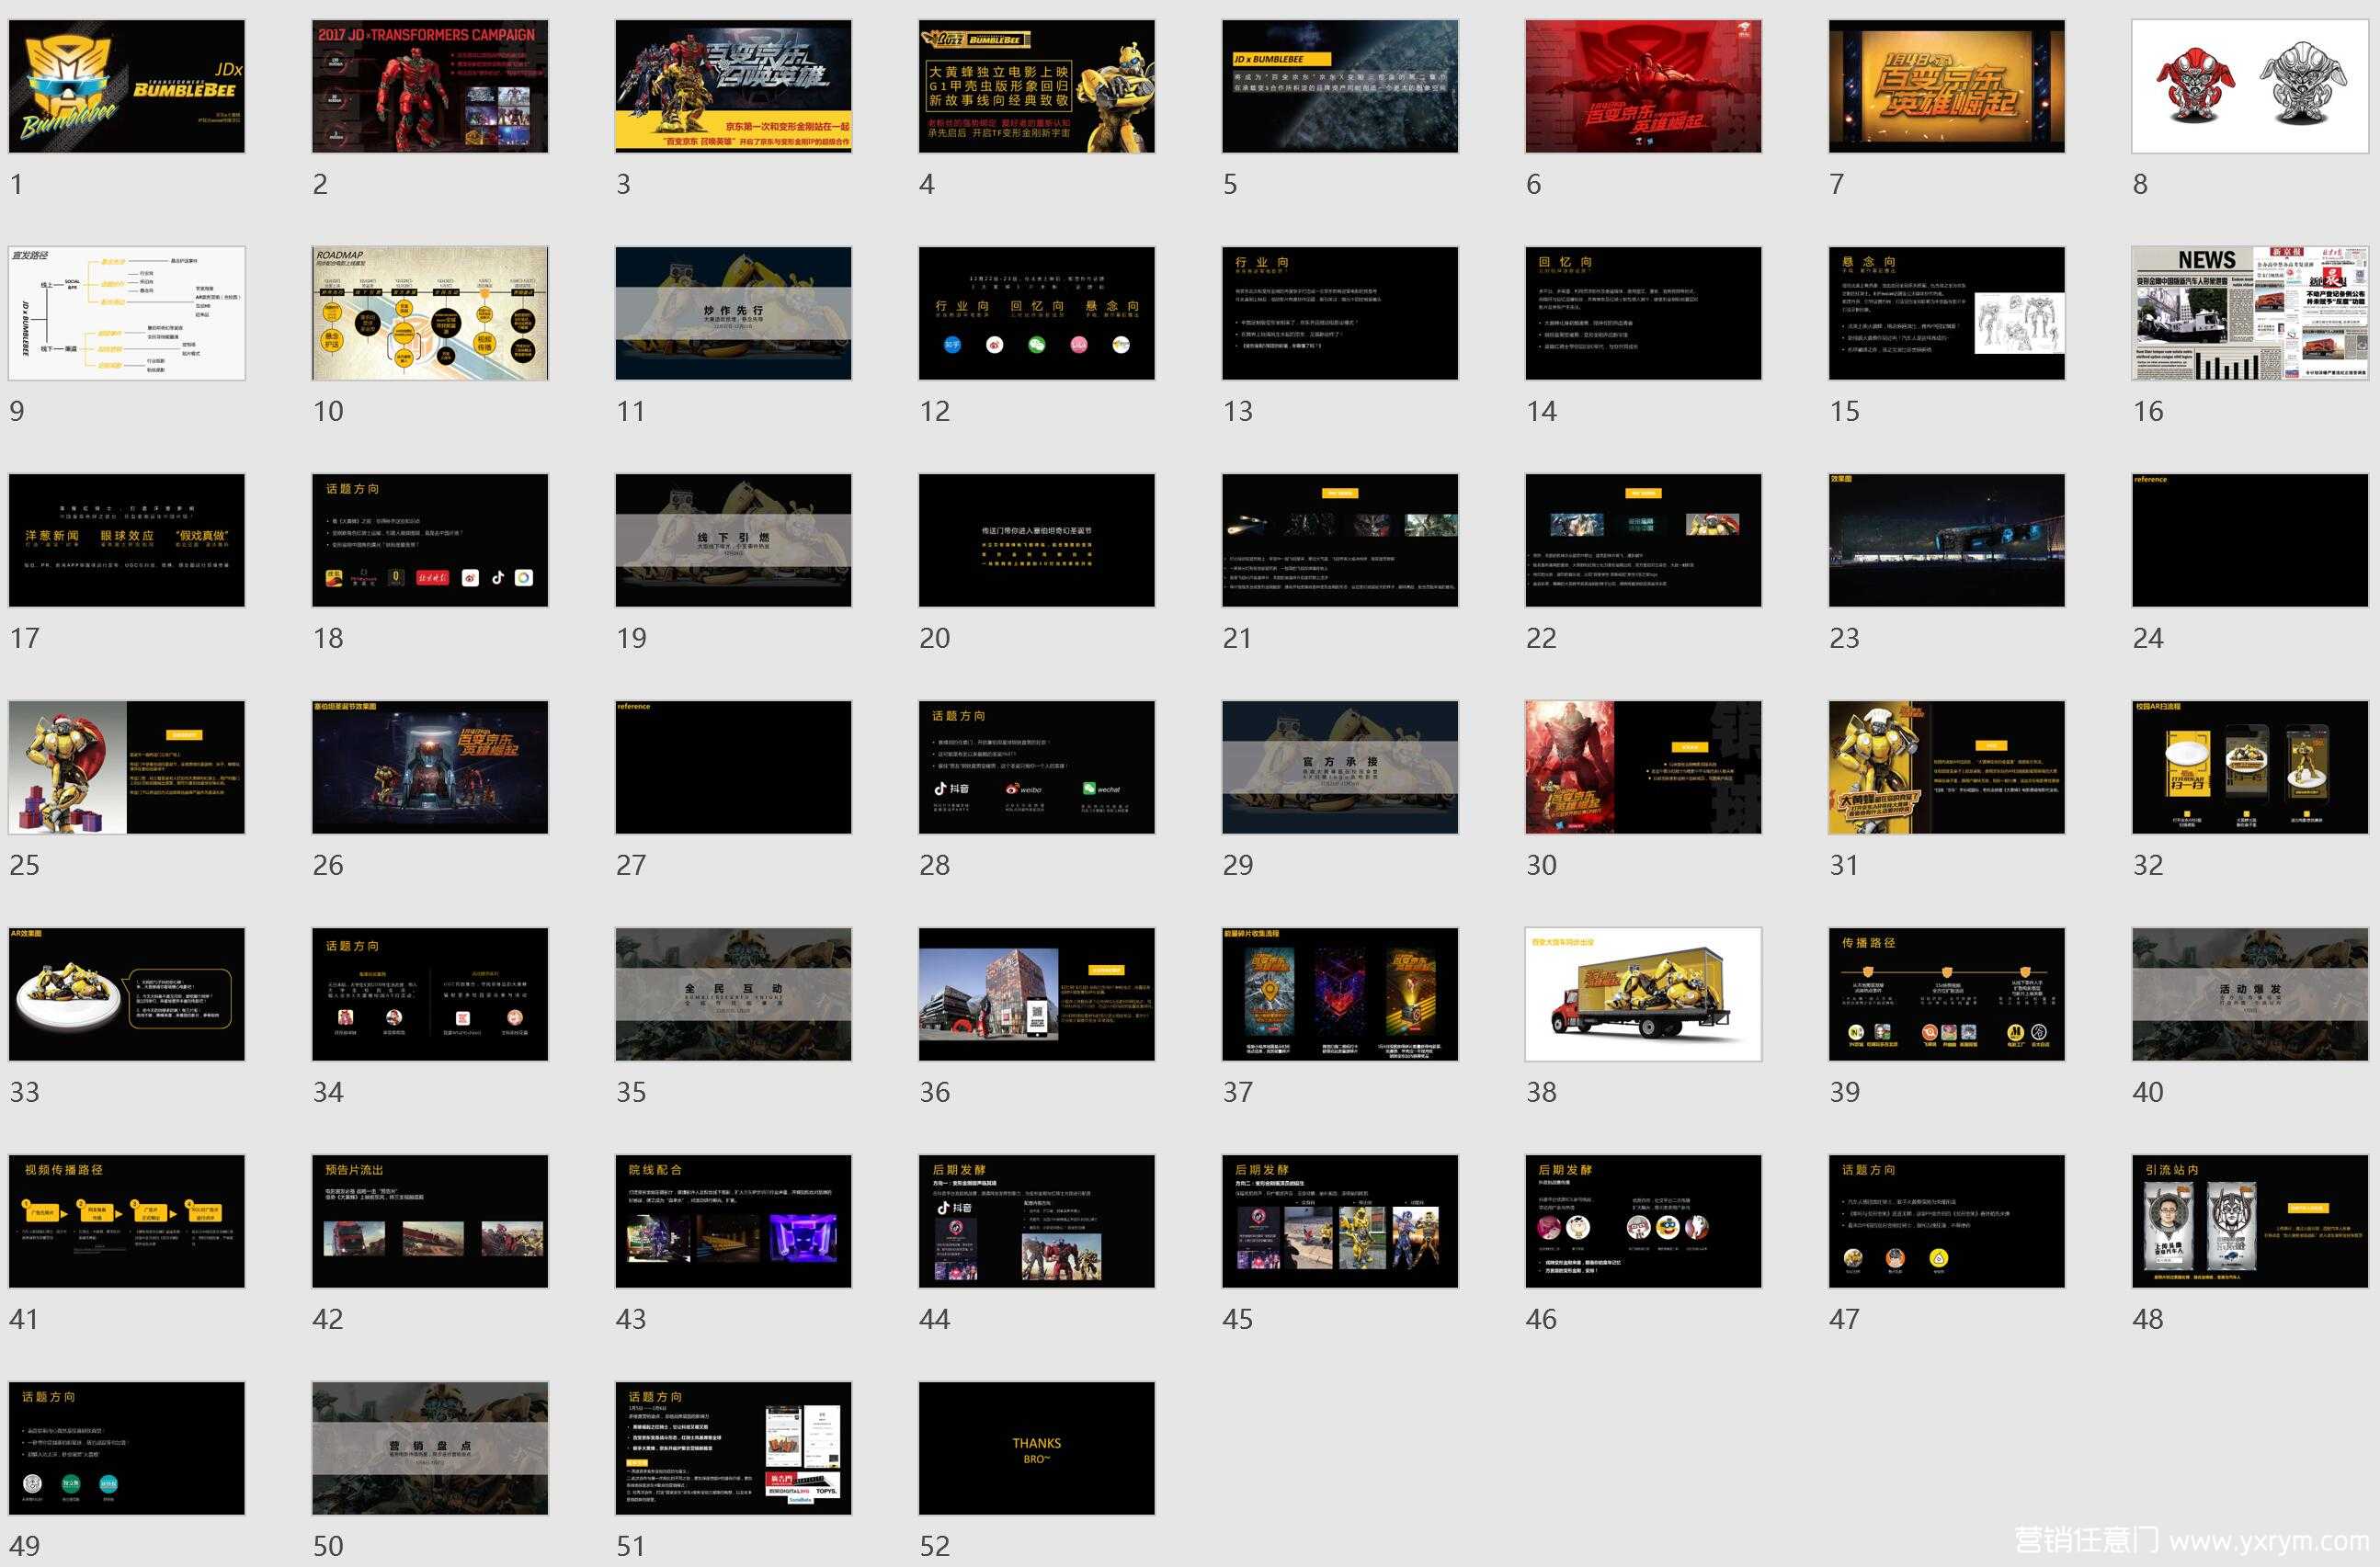Open slide 34 '话题方向' two-column thumbnail
The width and height of the screenshot is (2380, 1567).
point(430,994)
